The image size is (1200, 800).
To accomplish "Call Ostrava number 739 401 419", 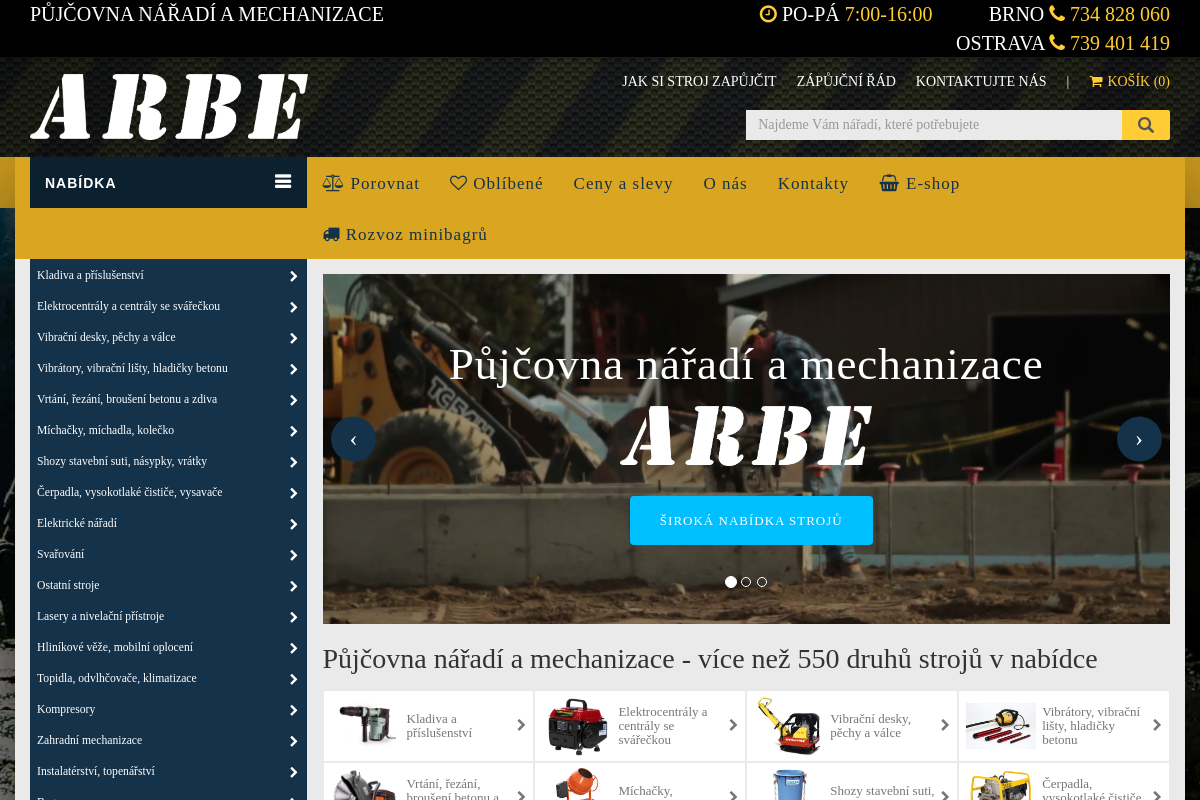I will pyautogui.click(x=1120, y=43).
